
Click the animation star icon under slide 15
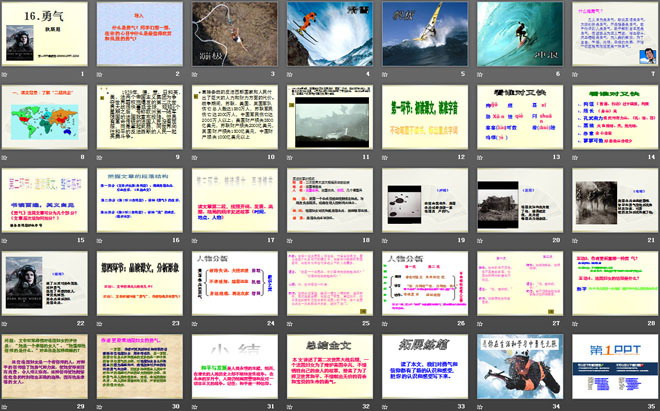[x=4, y=241]
